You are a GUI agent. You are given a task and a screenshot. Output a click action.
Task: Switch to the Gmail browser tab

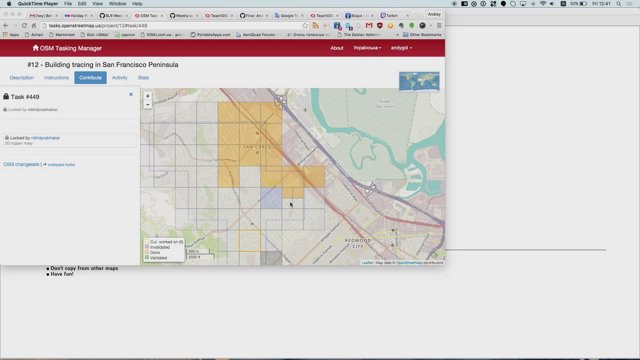tap(42, 16)
